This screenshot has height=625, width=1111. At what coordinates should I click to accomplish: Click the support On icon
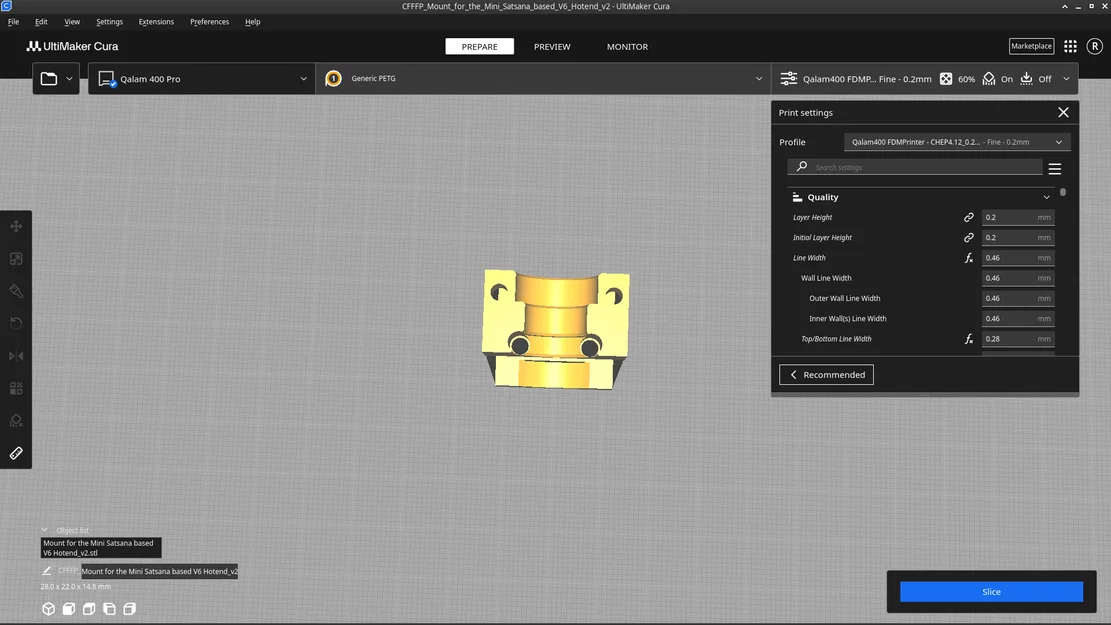[989, 79]
